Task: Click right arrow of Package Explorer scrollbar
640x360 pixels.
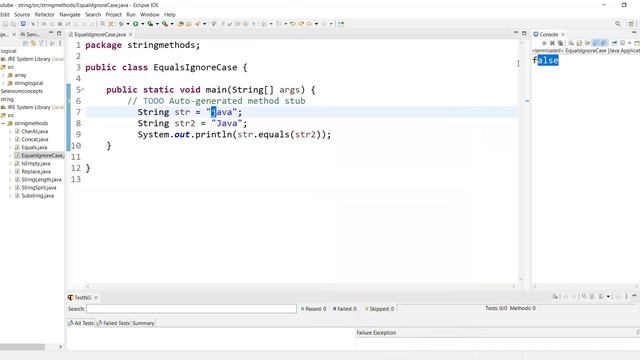Action: (60, 347)
